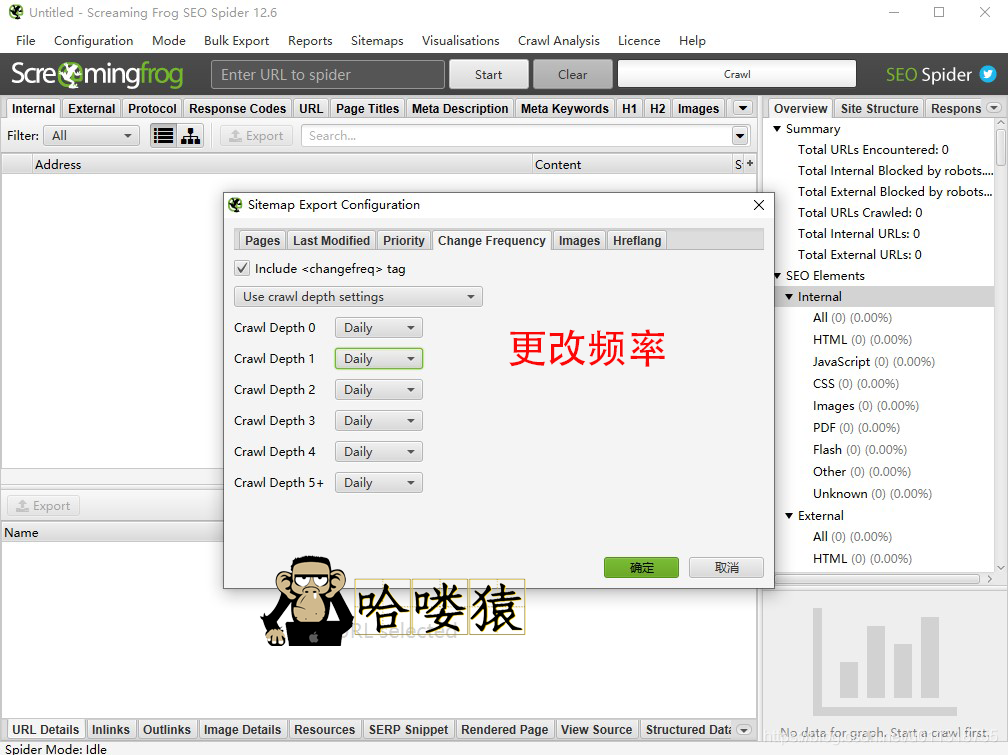Screen dimensions: 1008x755
Task: Open Crawl Depth 0 frequency dropdown
Action: [379, 328]
